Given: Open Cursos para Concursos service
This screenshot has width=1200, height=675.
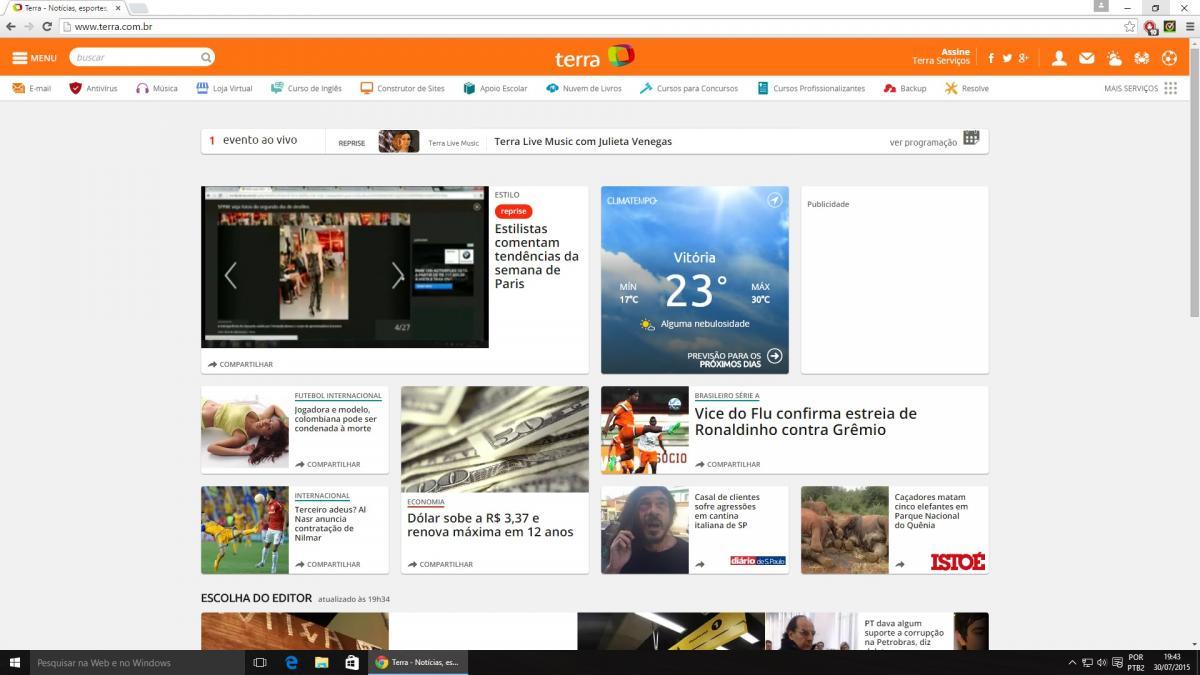Looking at the screenshot, I should (x=689, y=88).
